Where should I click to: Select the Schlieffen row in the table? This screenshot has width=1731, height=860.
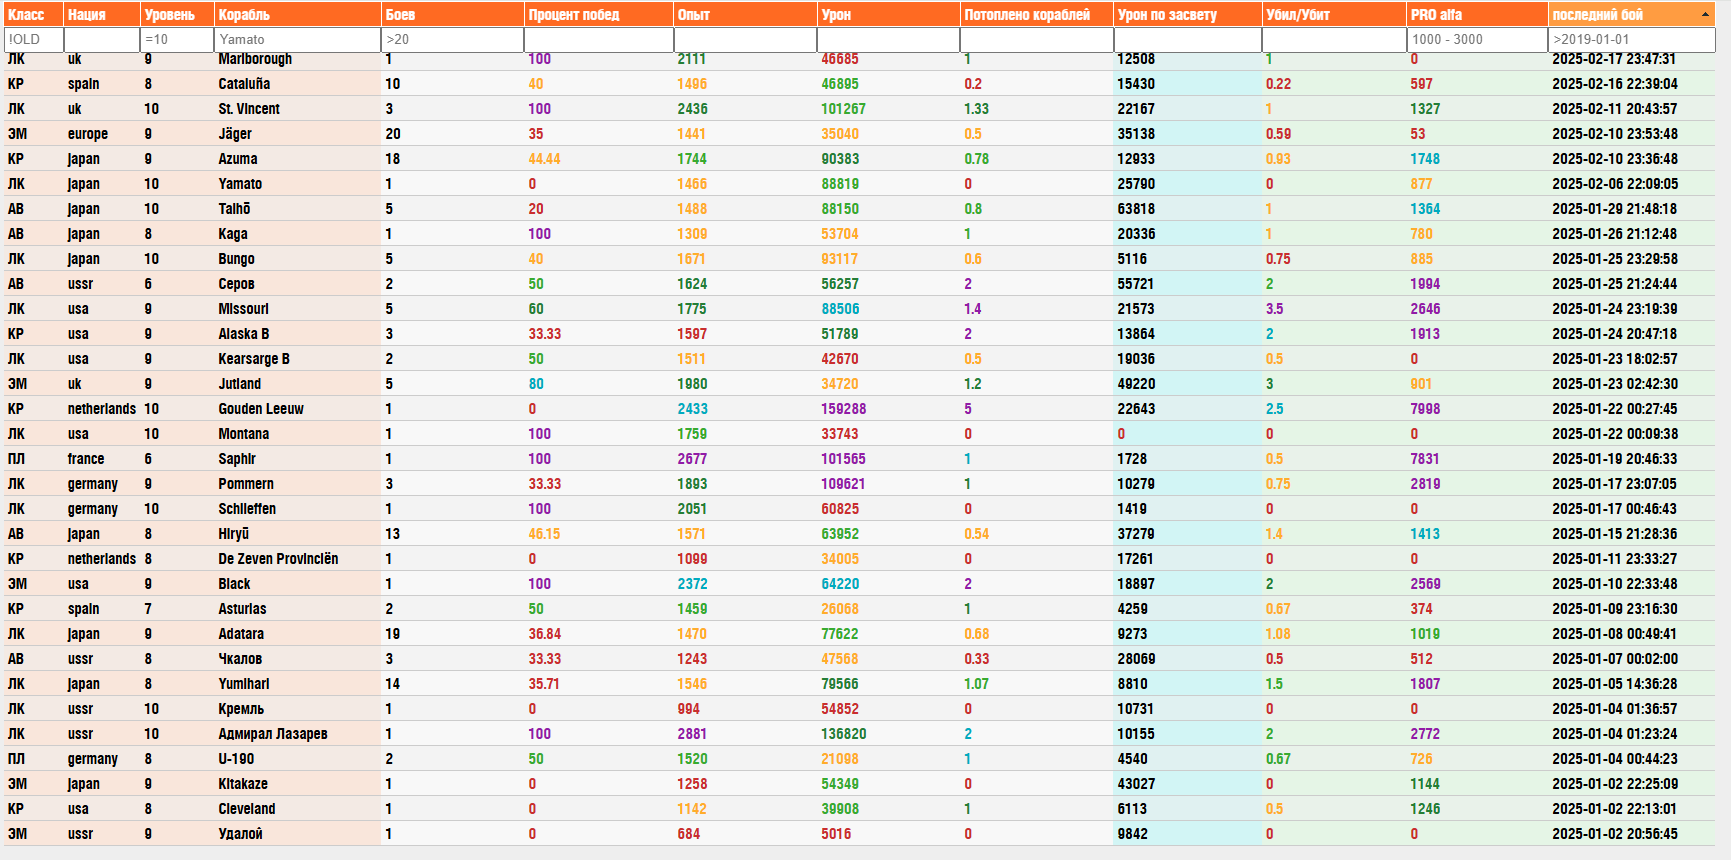[x=247, y=509]
